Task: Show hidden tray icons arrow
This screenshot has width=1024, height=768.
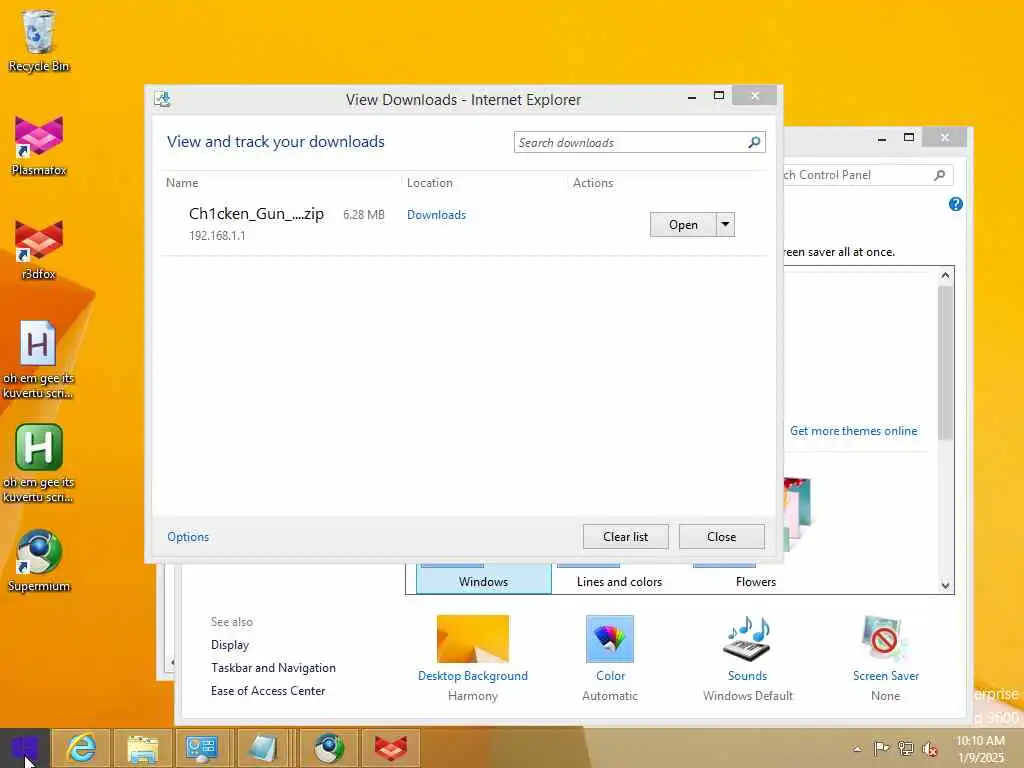Action: pyautogui.click(x=857, y=748)
